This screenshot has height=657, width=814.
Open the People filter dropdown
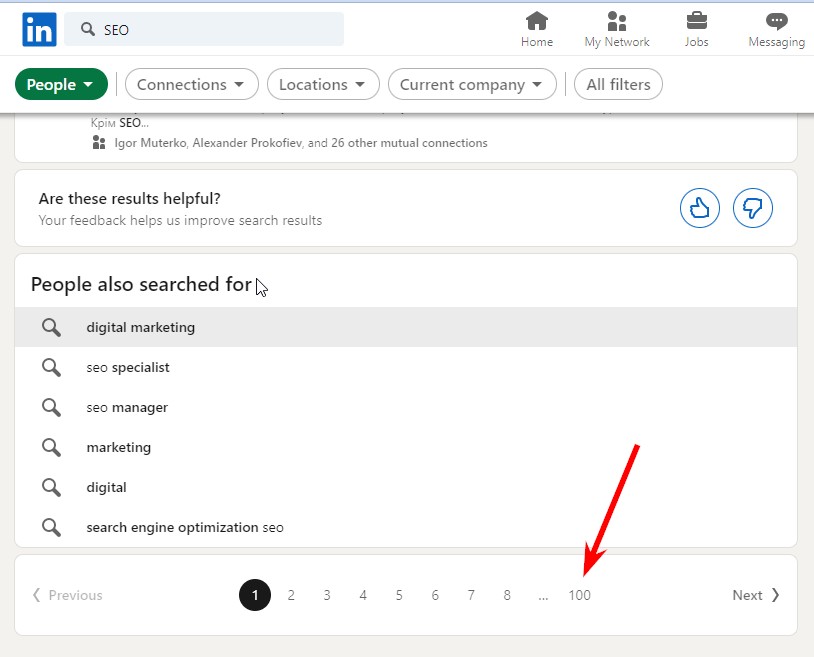pos(61,84)
